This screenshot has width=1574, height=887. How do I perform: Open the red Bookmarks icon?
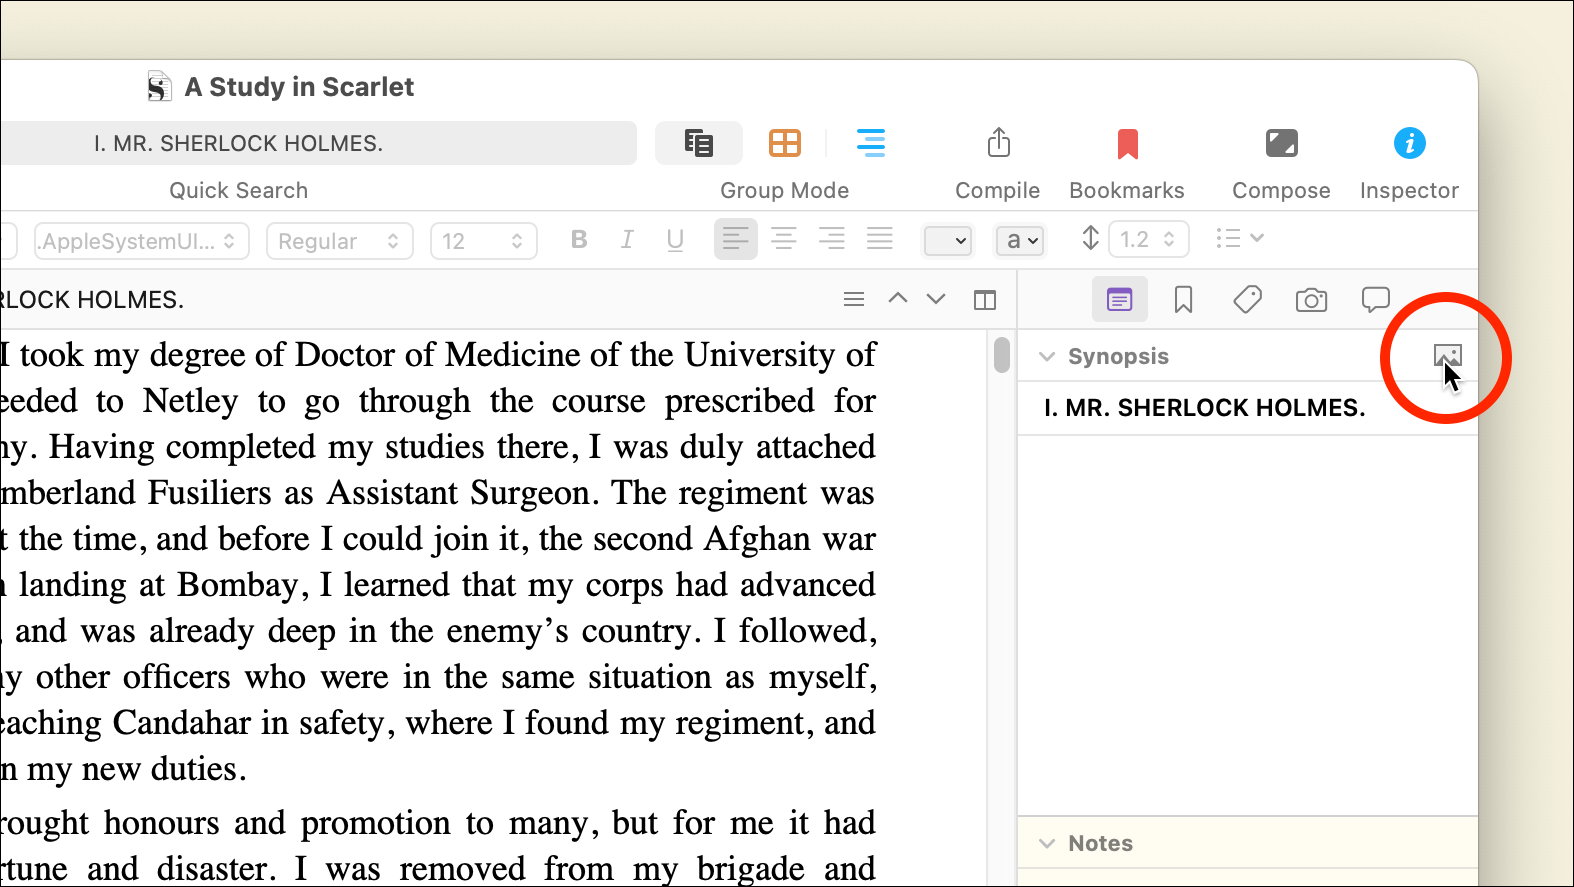pyautogui.click(x=1127, y=144)
